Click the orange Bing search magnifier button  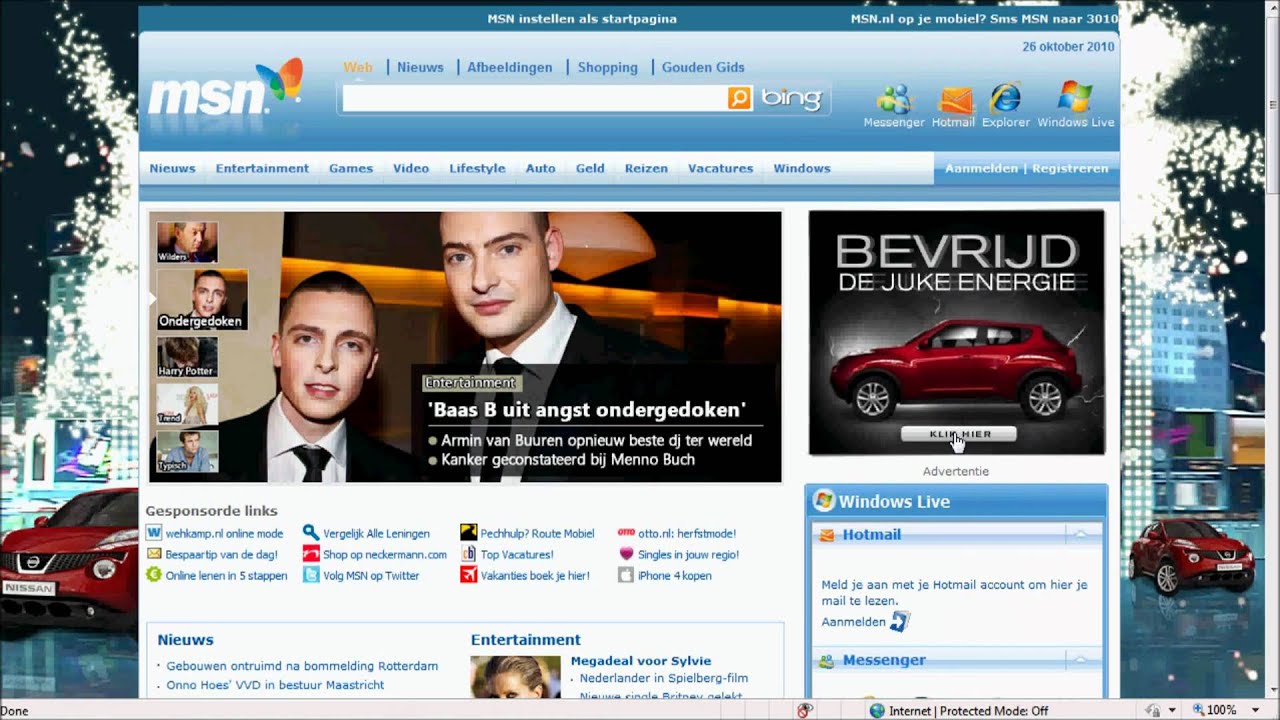click(x=739, y=98)
